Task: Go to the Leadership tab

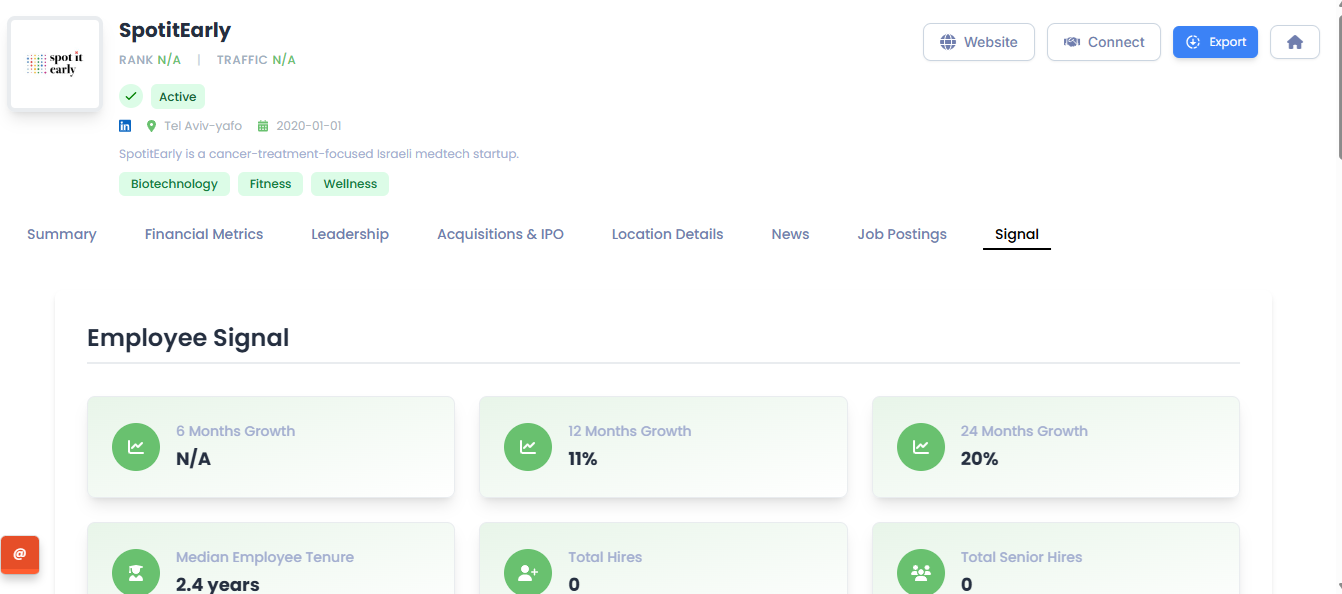Action: [350, 234]
